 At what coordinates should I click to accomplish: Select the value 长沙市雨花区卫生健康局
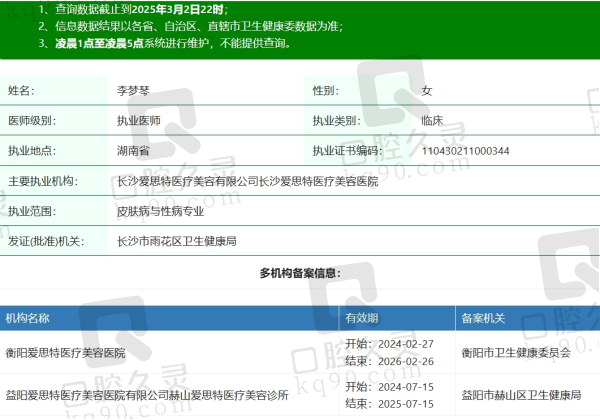coord(177,241)
